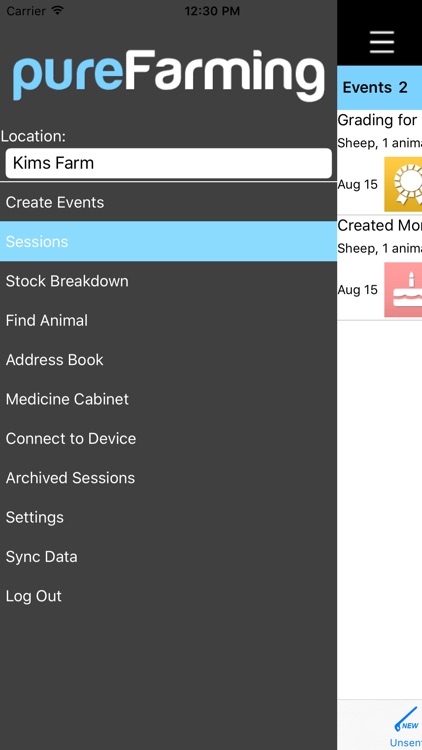Open Stock Breakdown

pos(168,281)
